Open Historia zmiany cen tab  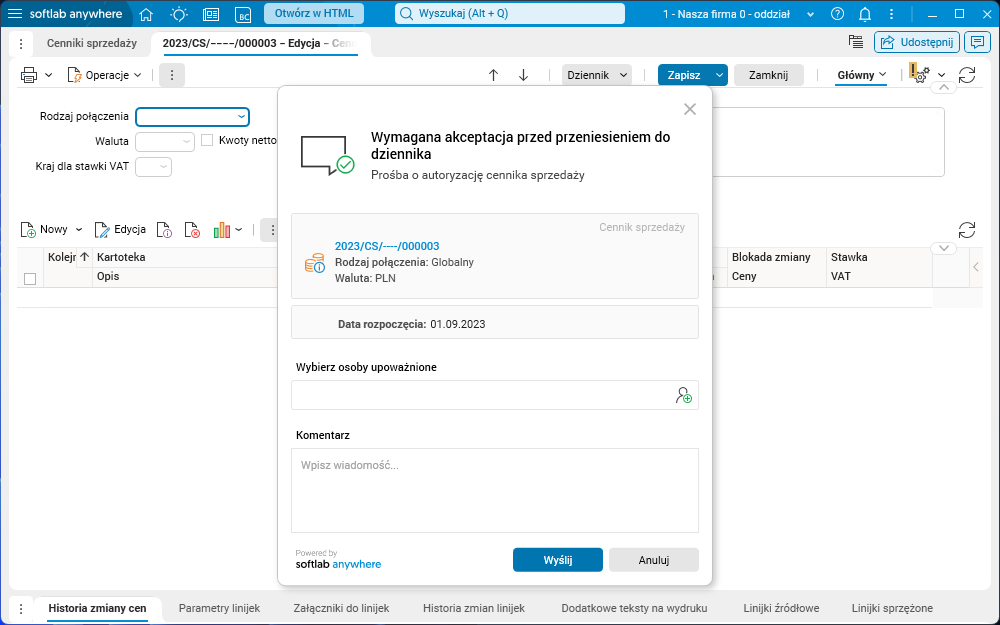(97, 608)
